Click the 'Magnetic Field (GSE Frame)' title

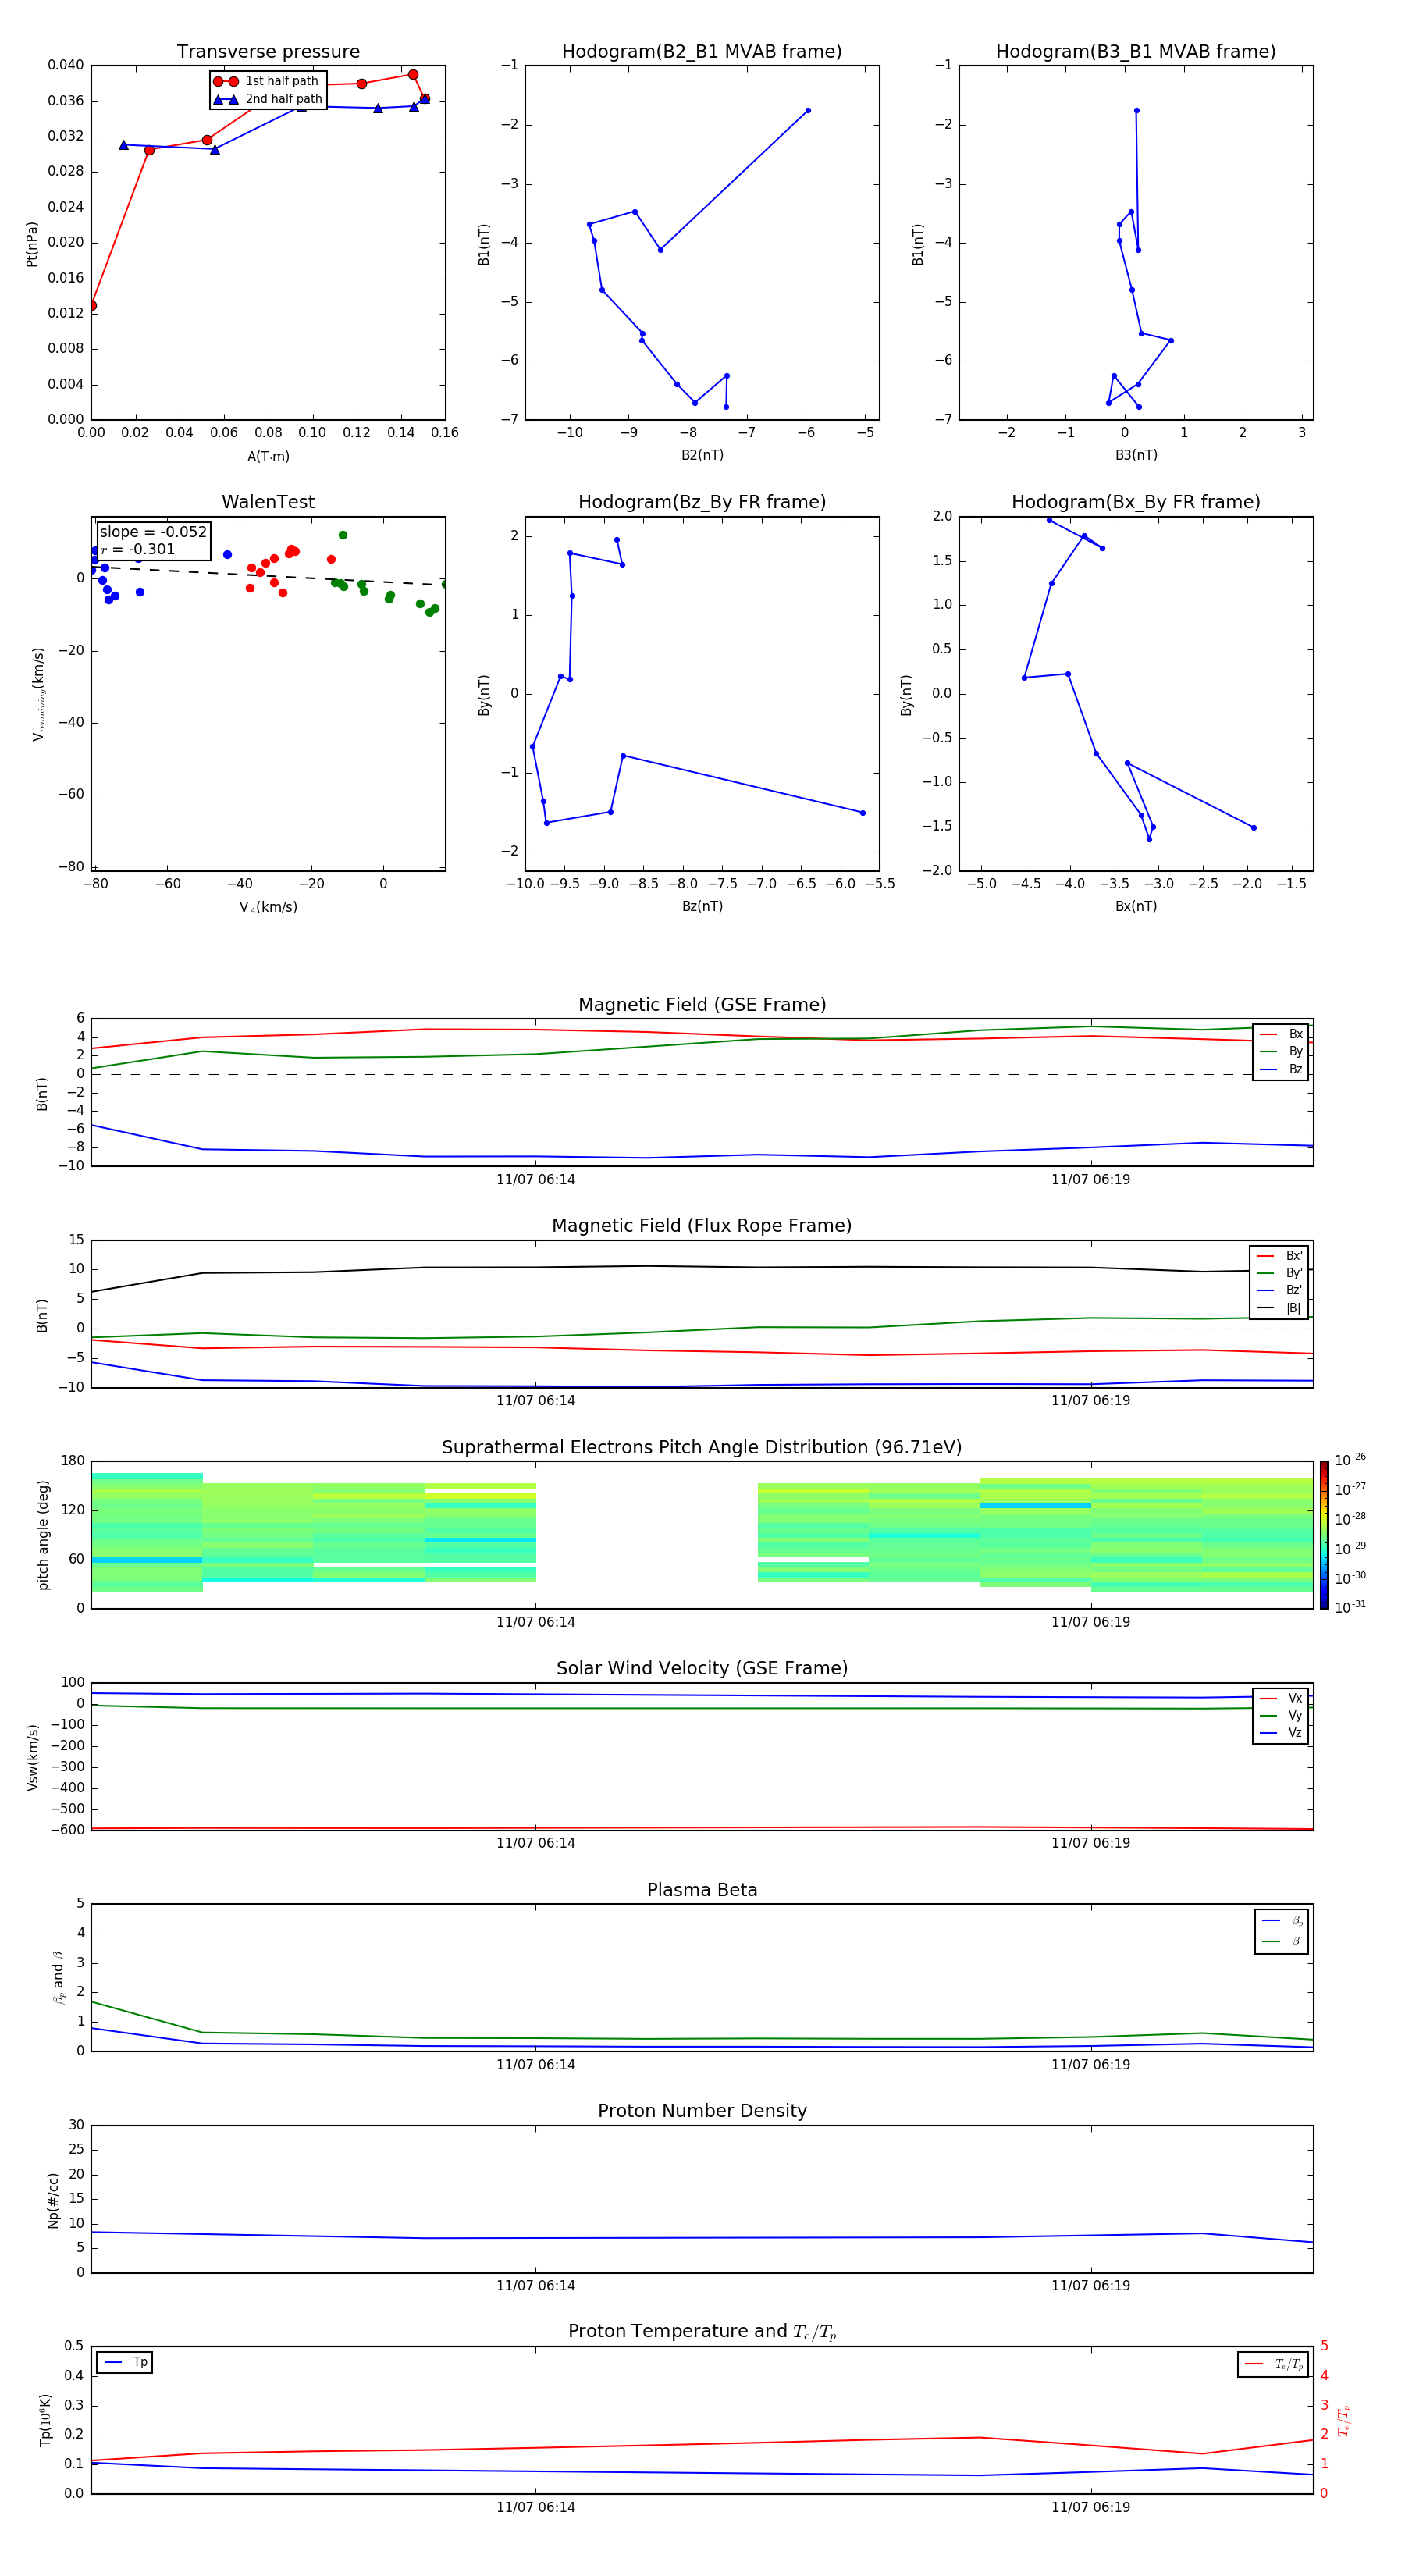click(702, 1005)
